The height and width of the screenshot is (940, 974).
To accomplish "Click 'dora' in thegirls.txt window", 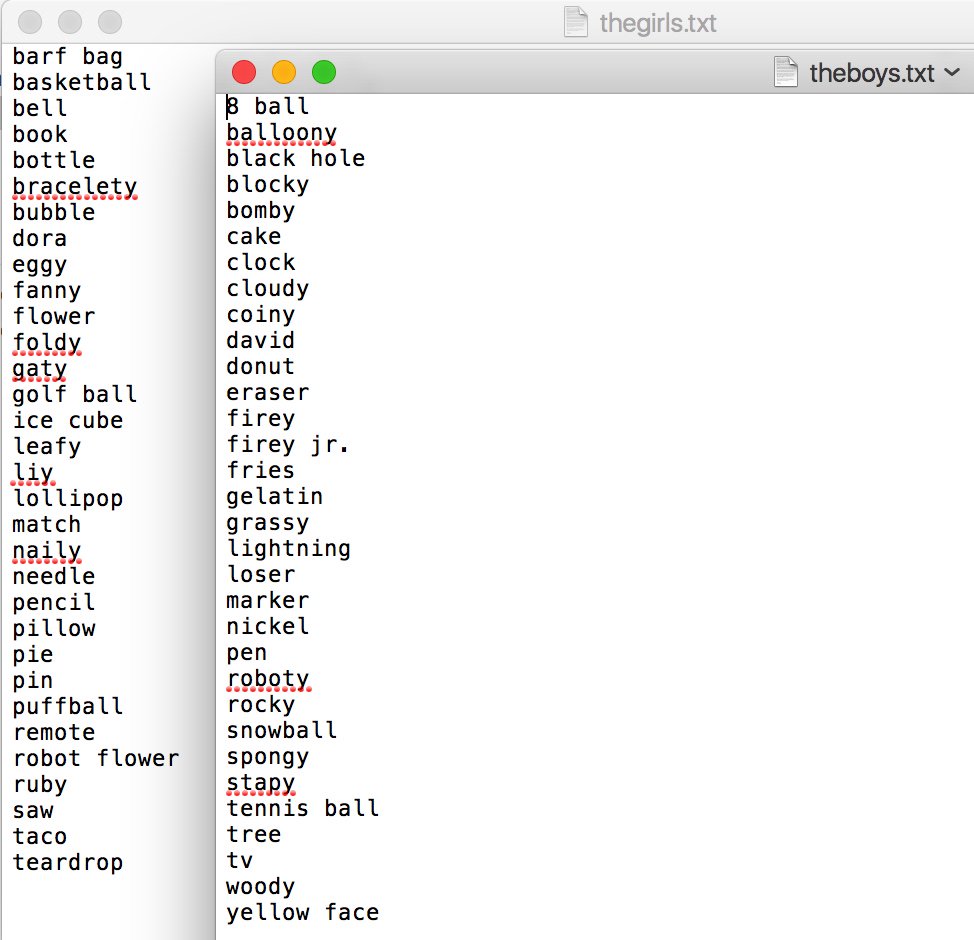I will click(40, 238).
